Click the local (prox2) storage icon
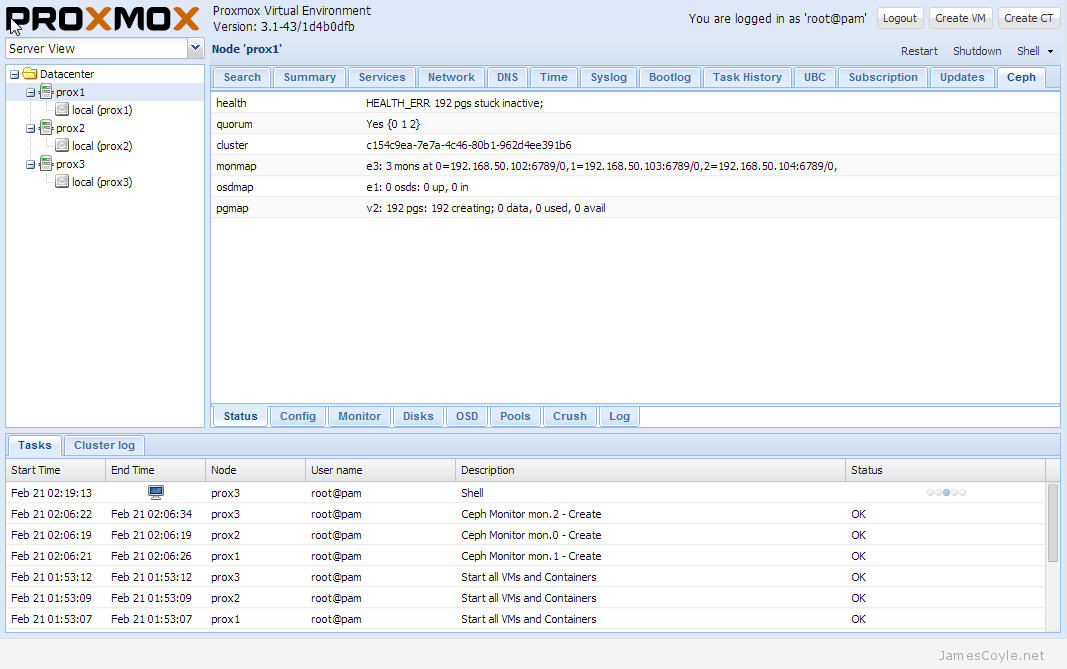 point(62,146)
